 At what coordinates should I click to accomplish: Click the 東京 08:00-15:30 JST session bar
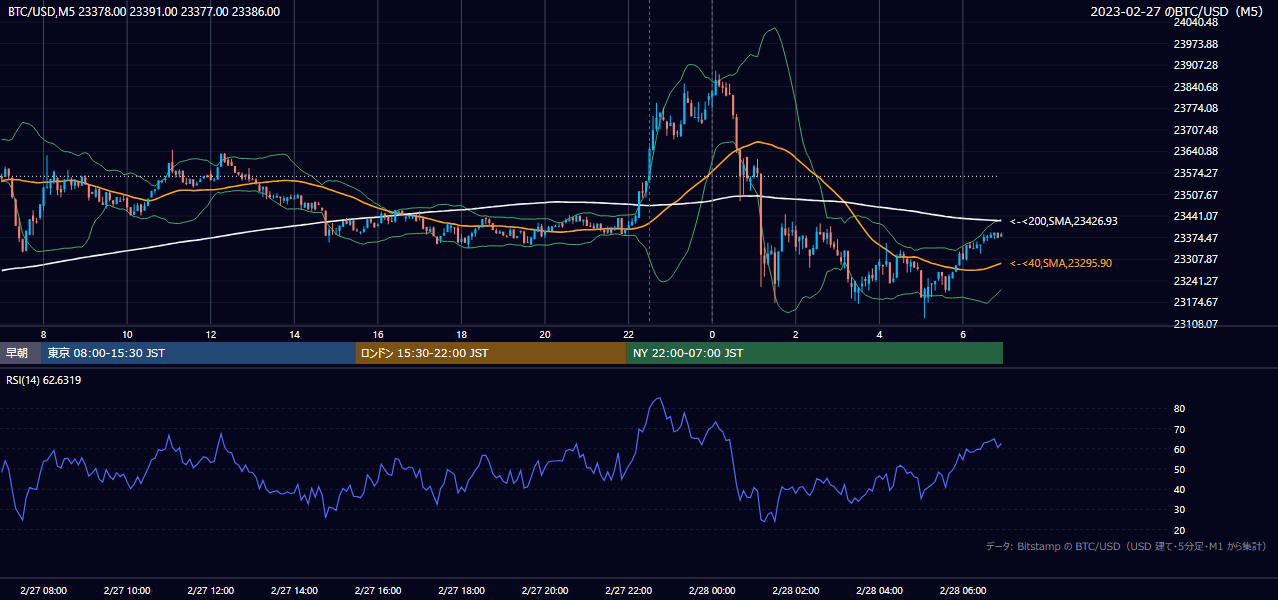(199, 353)
